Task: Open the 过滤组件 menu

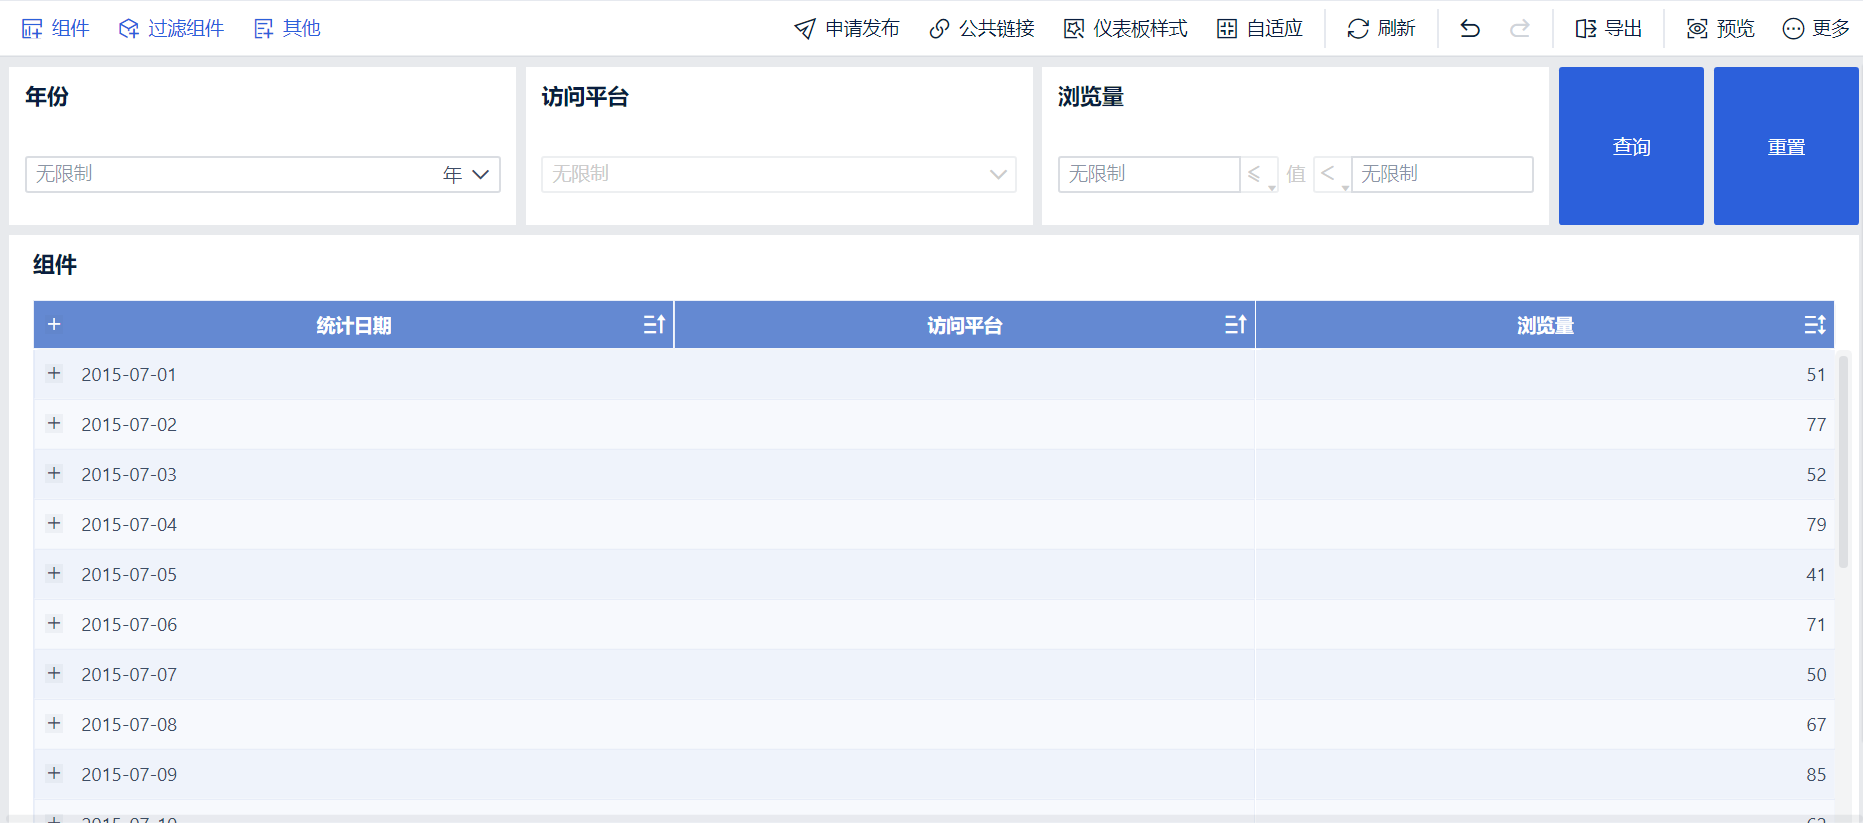Action: 171,28
